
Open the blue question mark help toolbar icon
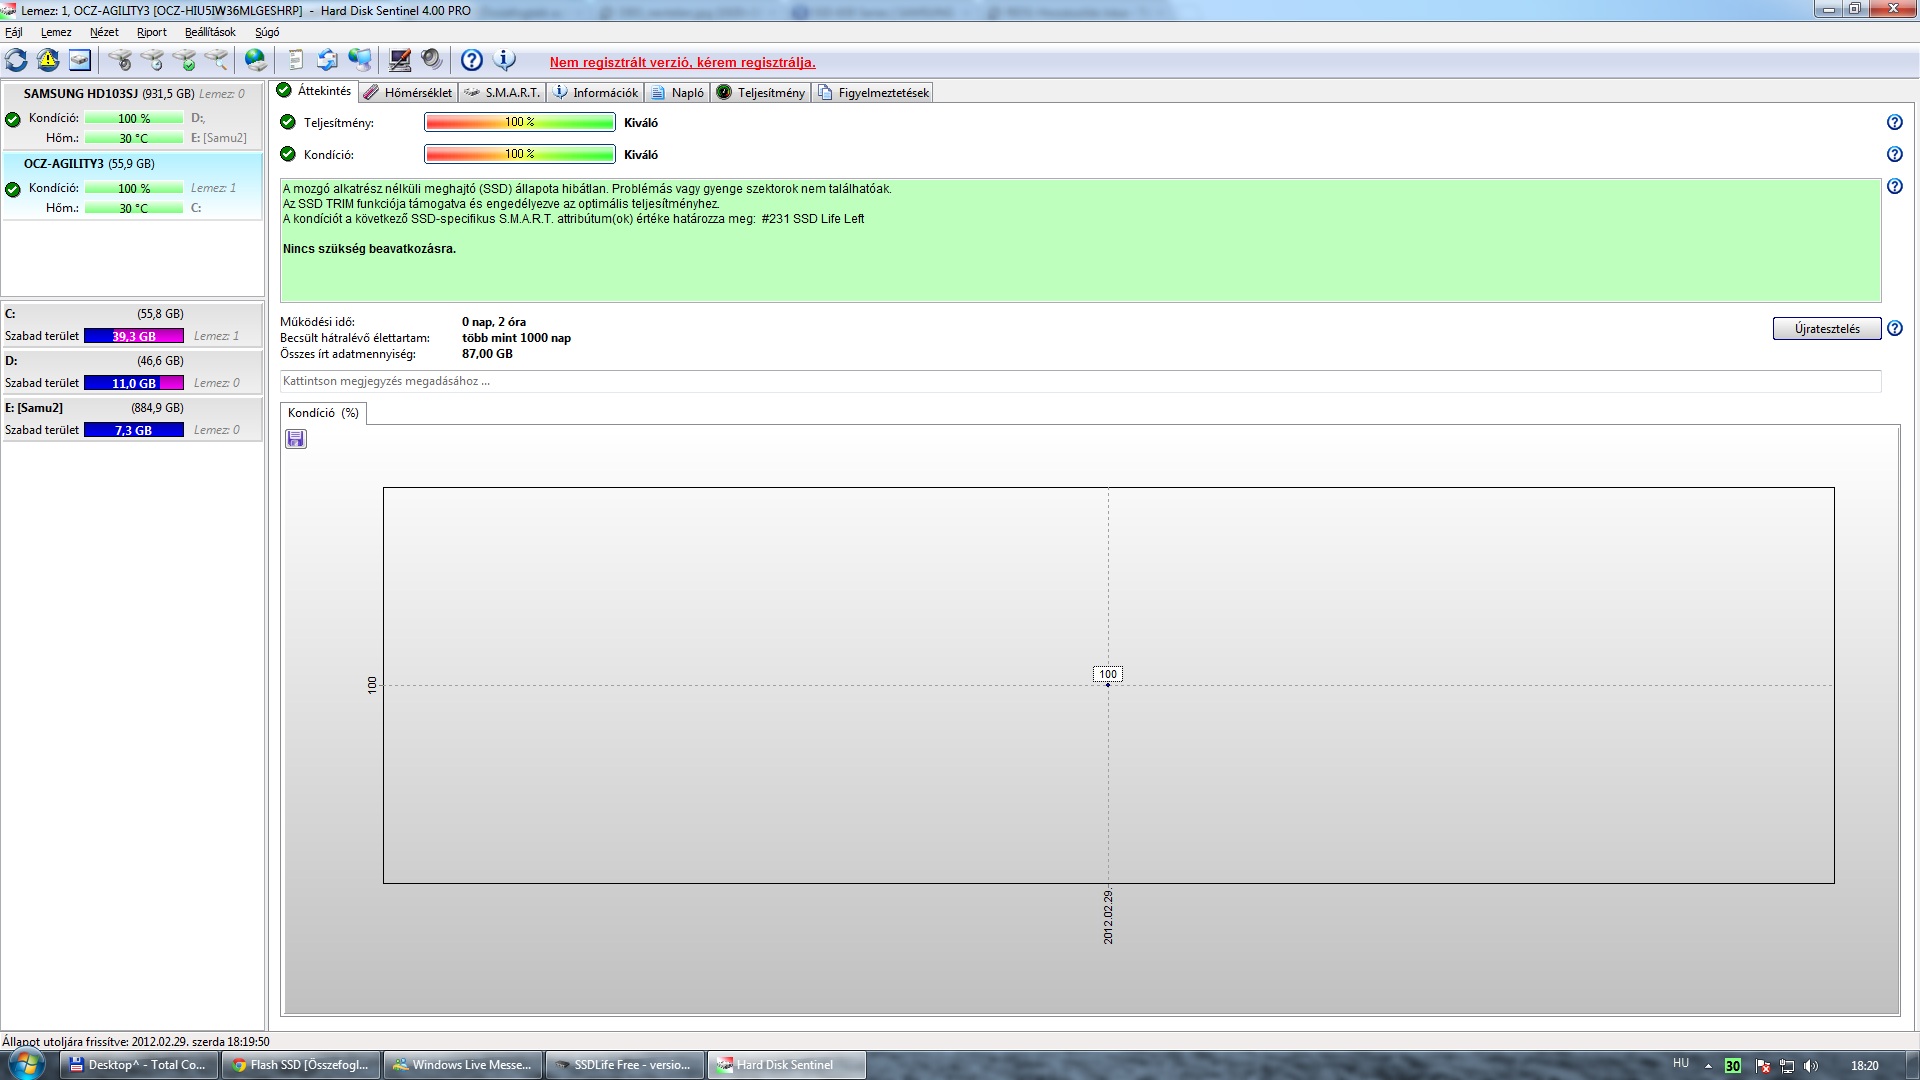(x=472, y=60)
